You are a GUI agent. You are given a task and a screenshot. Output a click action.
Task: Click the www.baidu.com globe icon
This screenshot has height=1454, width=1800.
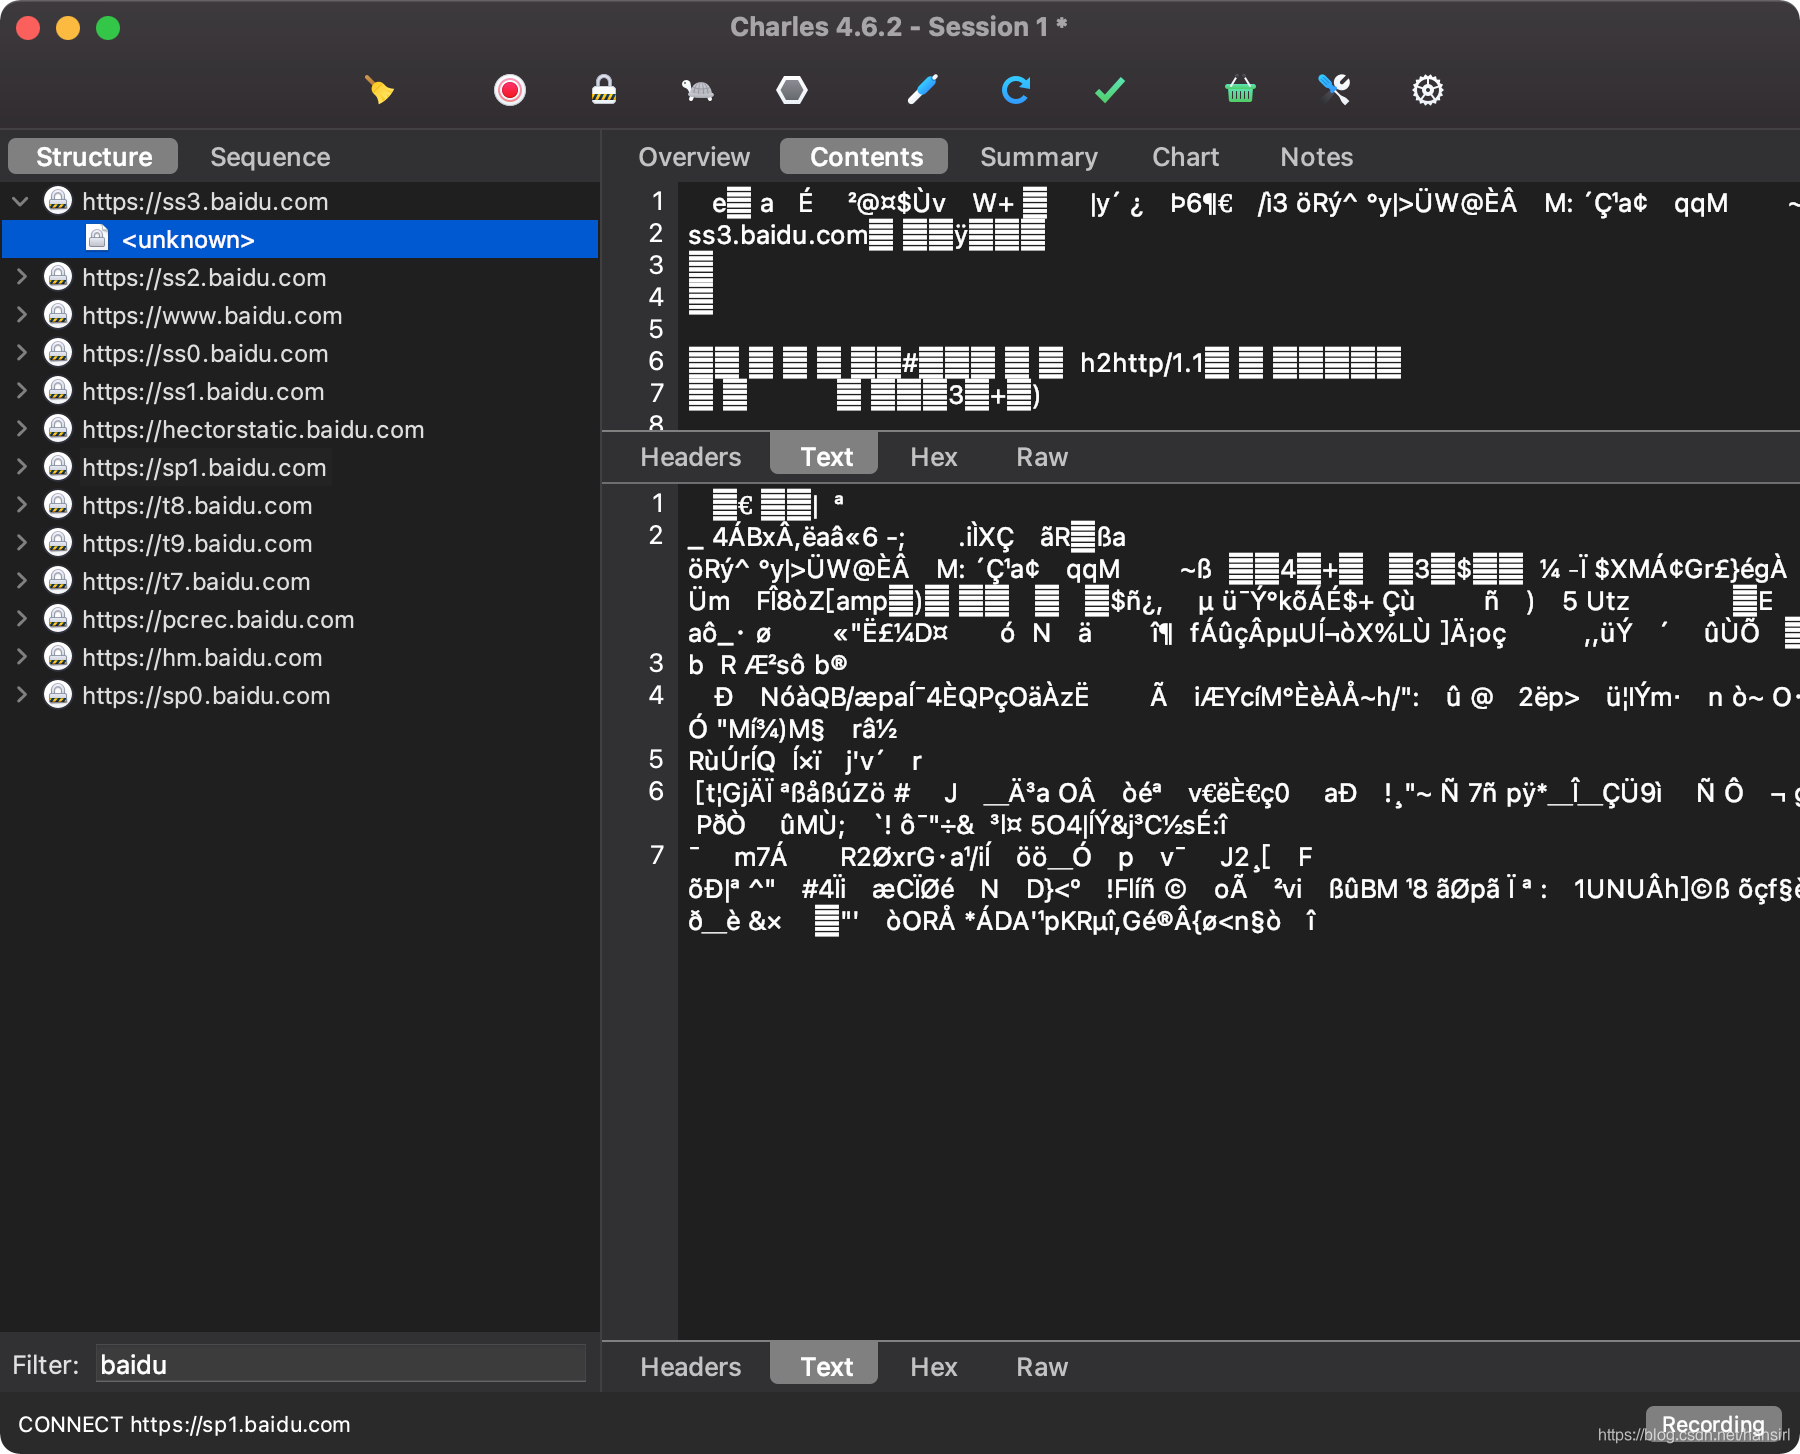point(59,314)
